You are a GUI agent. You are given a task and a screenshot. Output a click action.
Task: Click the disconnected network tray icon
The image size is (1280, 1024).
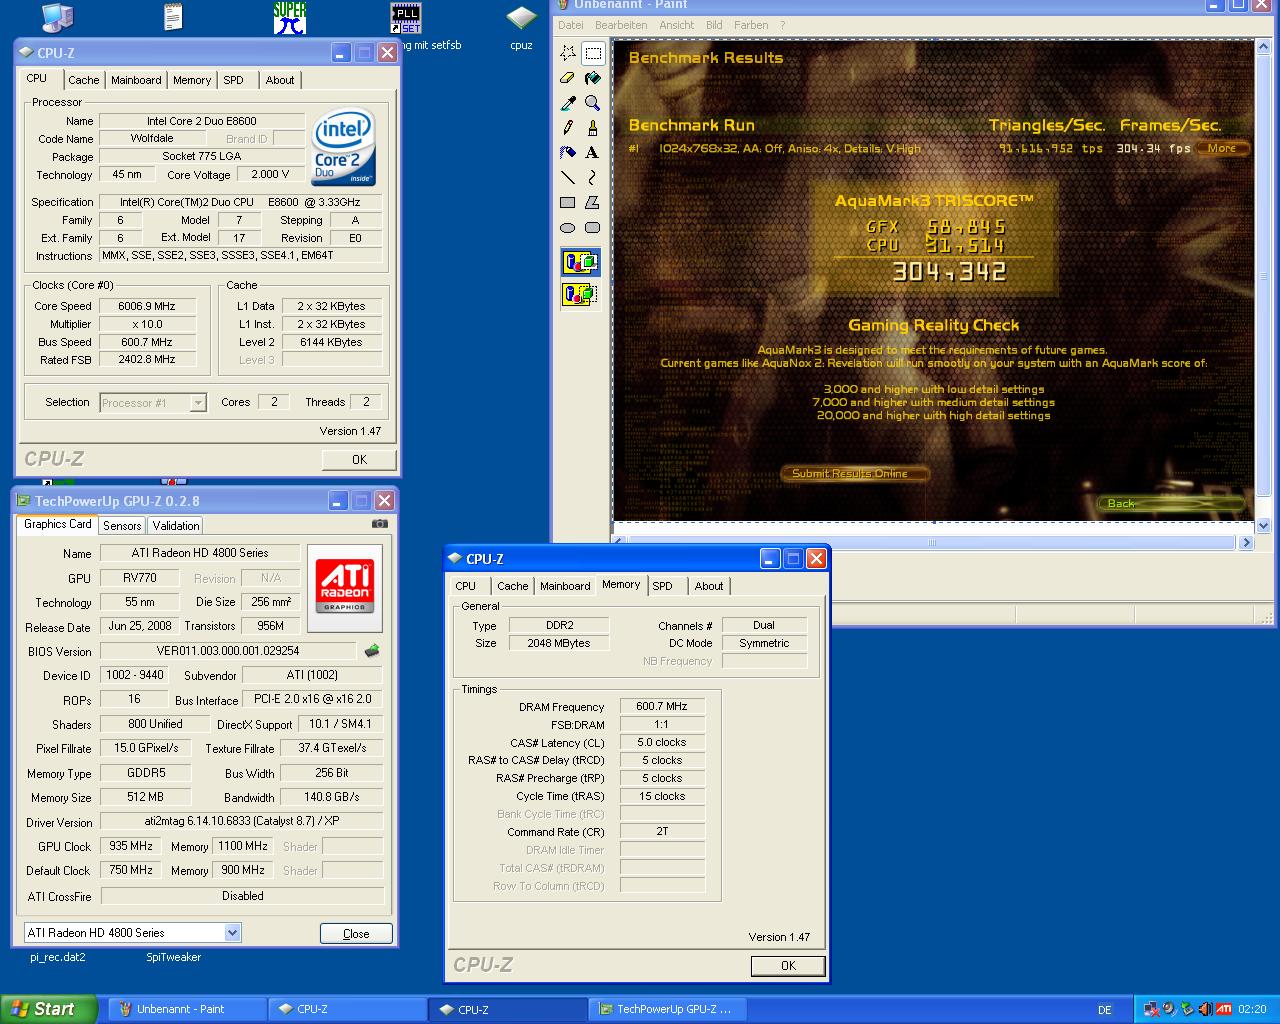1151,1009
